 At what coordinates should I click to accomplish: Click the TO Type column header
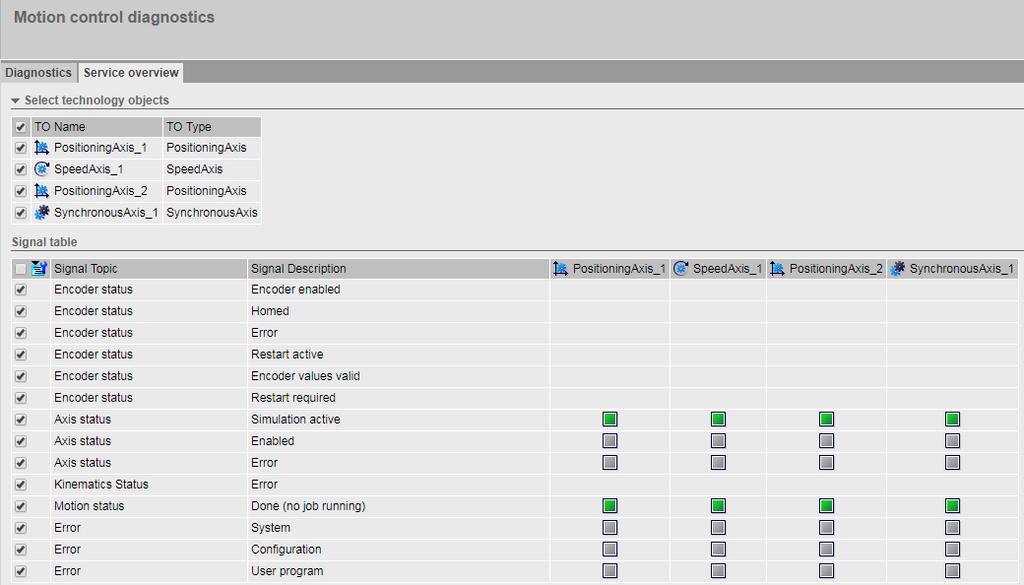[x=212, y=127]
